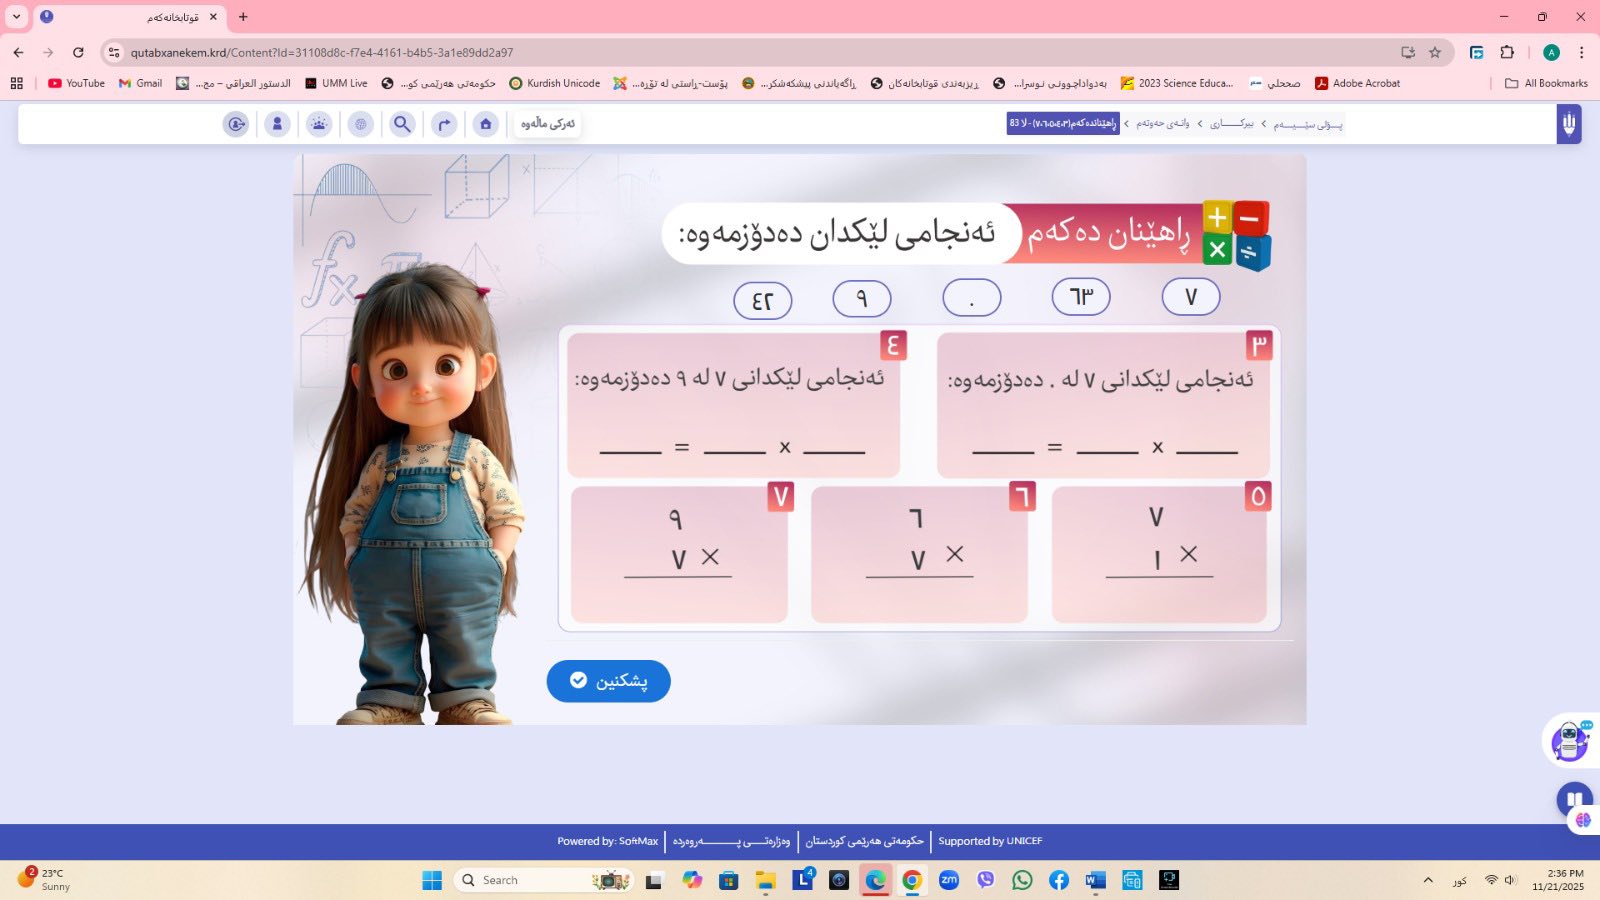
Task: Bookmark this page with the star icon
Action: tap(1435, 52)
